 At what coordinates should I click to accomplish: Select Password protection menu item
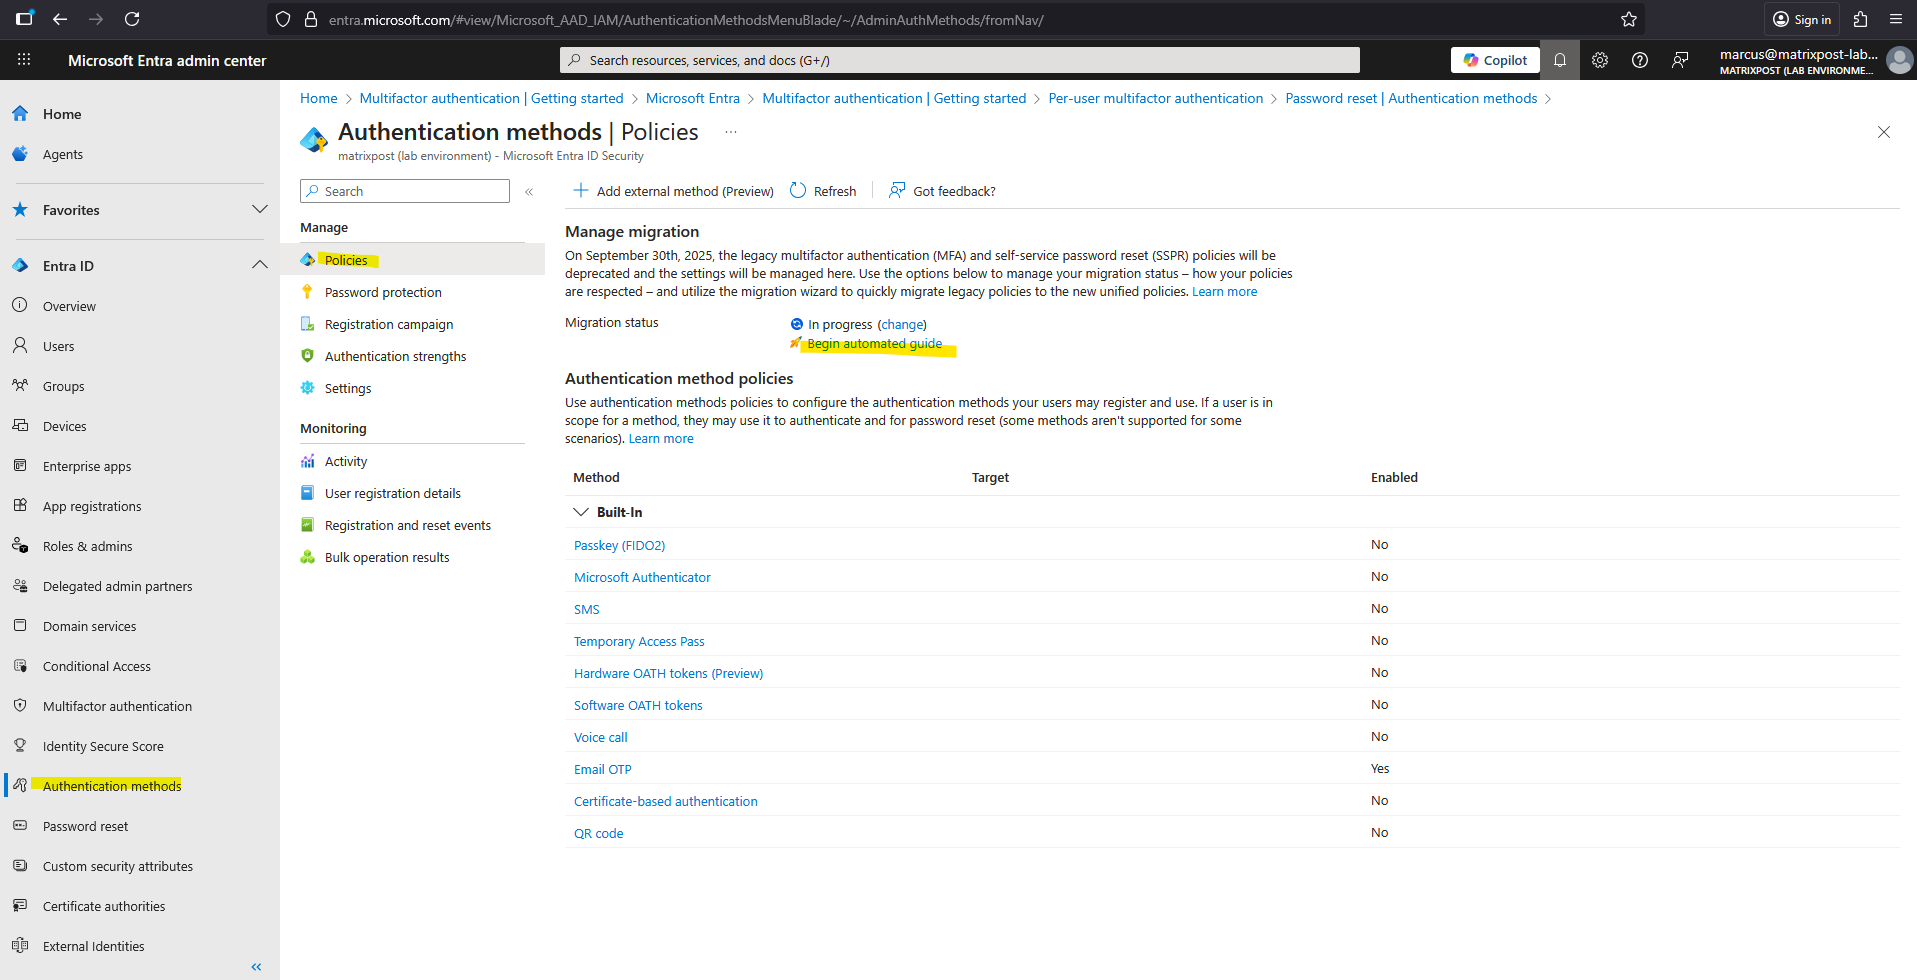[x=383, y=293]
